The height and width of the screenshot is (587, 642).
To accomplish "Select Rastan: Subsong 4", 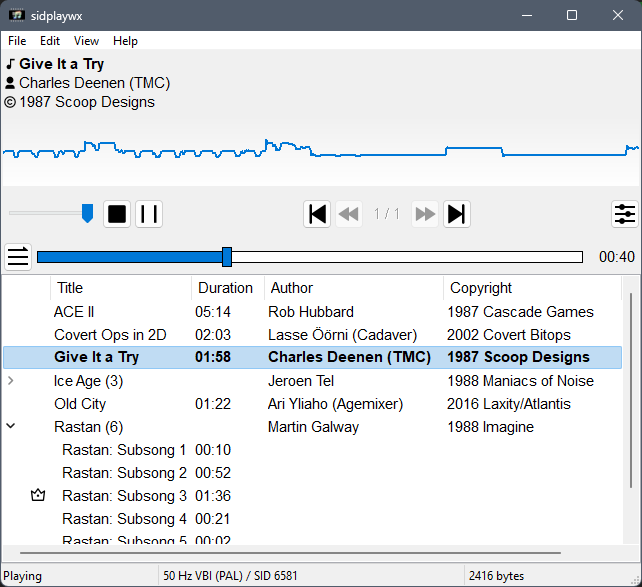I will (312, 519).
